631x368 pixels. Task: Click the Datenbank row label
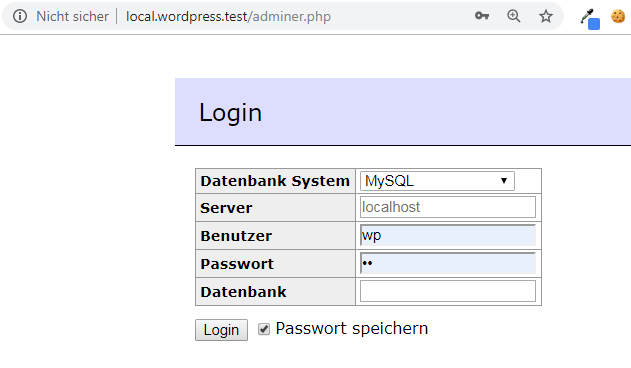click(243, 292)
